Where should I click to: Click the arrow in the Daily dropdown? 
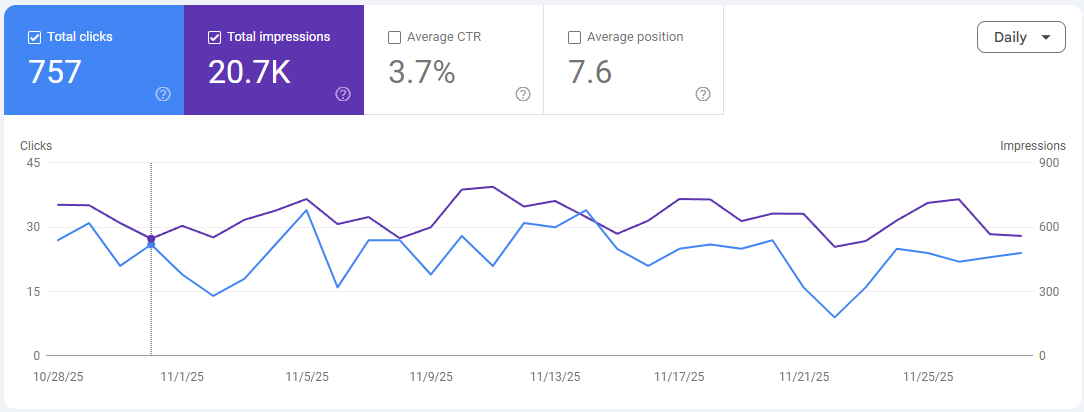point(1045,38)
